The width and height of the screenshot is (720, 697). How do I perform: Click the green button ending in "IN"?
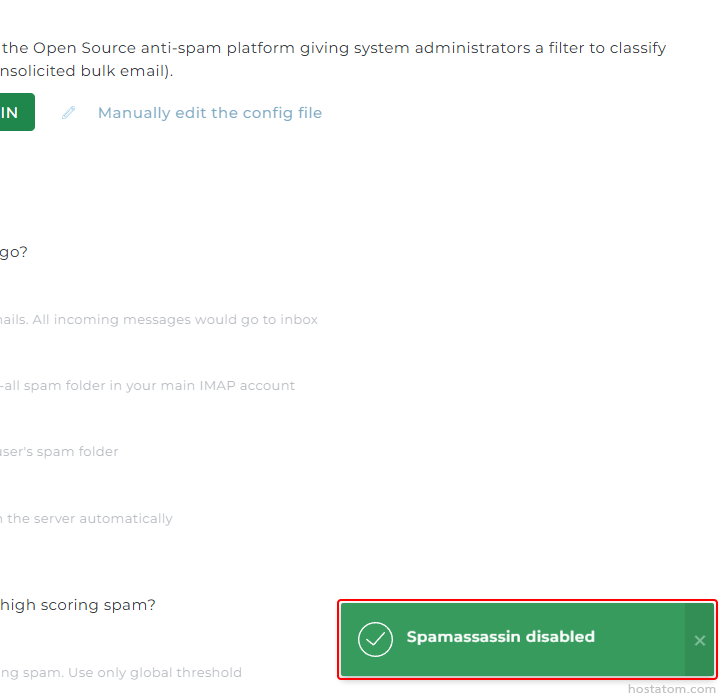click(x=14, y=112)
